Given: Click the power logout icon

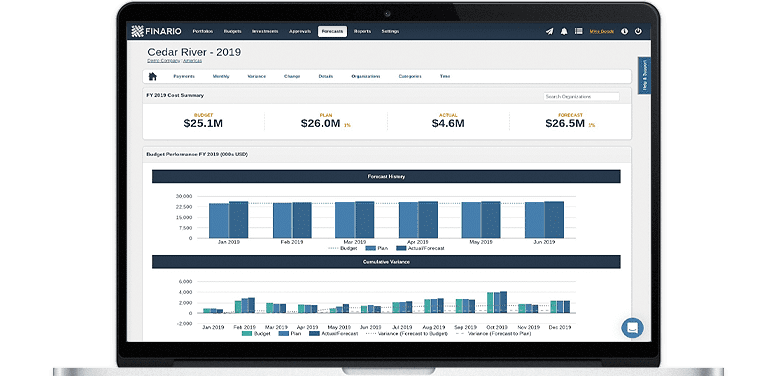Looking at the screenshot, I should (x=638, y=31).
